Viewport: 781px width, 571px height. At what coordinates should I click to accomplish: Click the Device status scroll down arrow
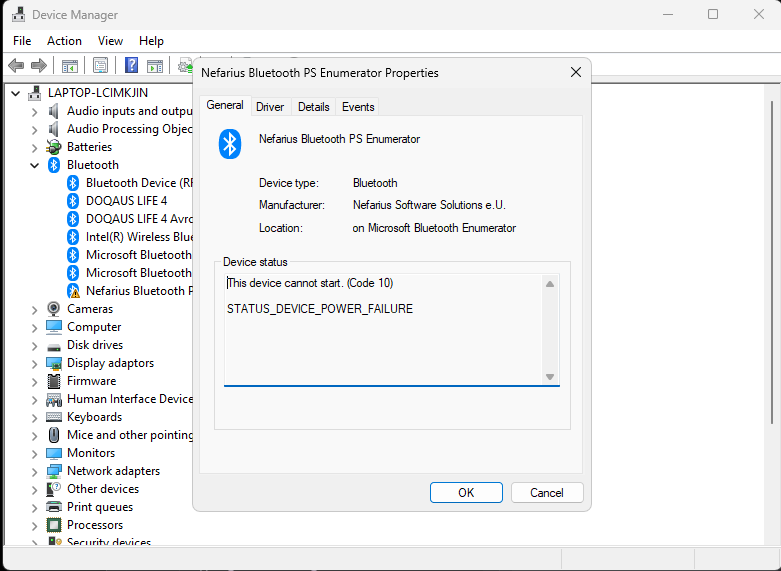[x=550, y=377]
